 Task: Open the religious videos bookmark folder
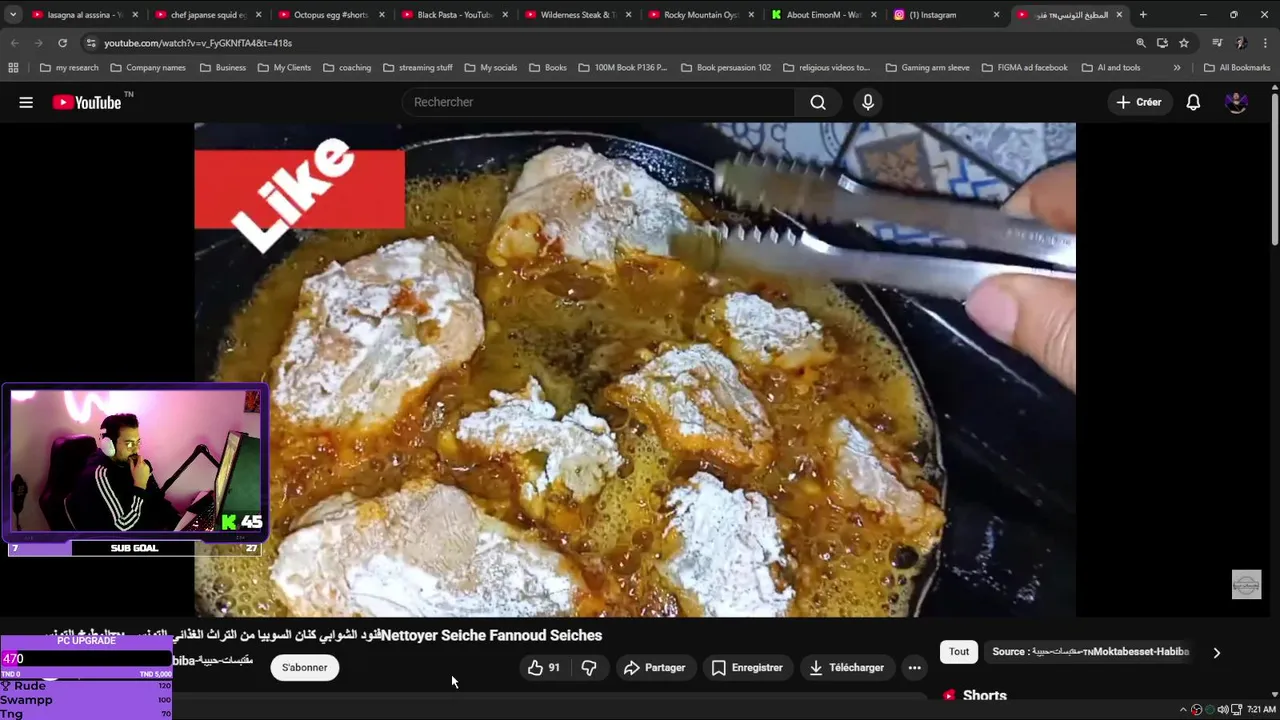(827, 68)
